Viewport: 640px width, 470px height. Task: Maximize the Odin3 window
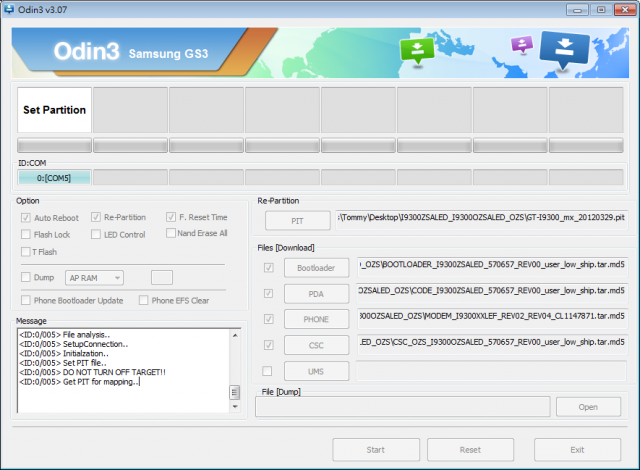601,10
